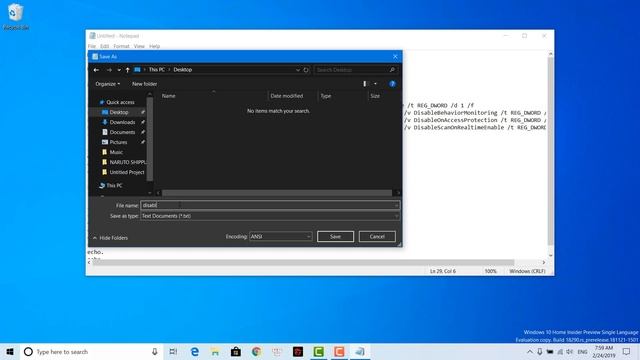Sort by Date modified column
The image size is (640, 360).
pos(287,96)
